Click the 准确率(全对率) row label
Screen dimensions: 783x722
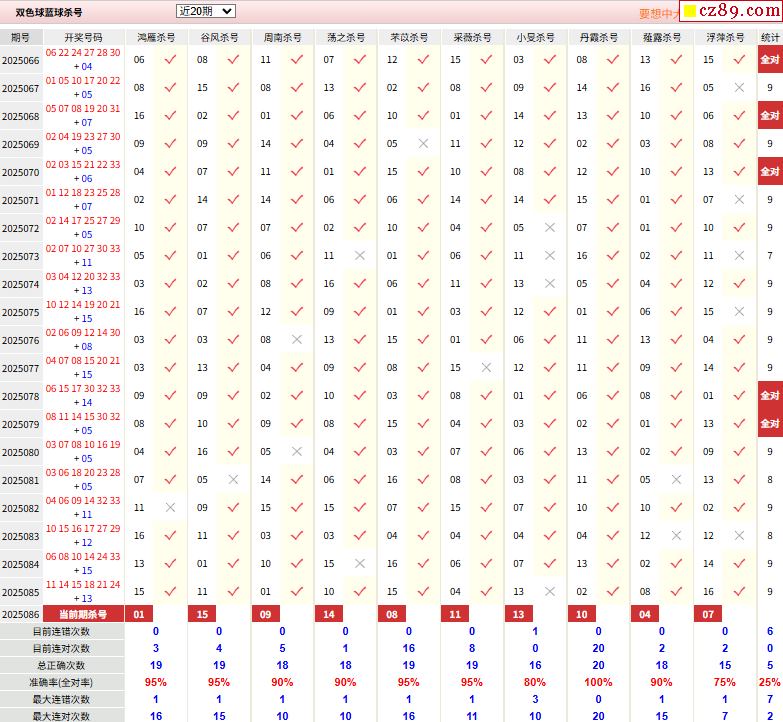(x=61, y=683)
